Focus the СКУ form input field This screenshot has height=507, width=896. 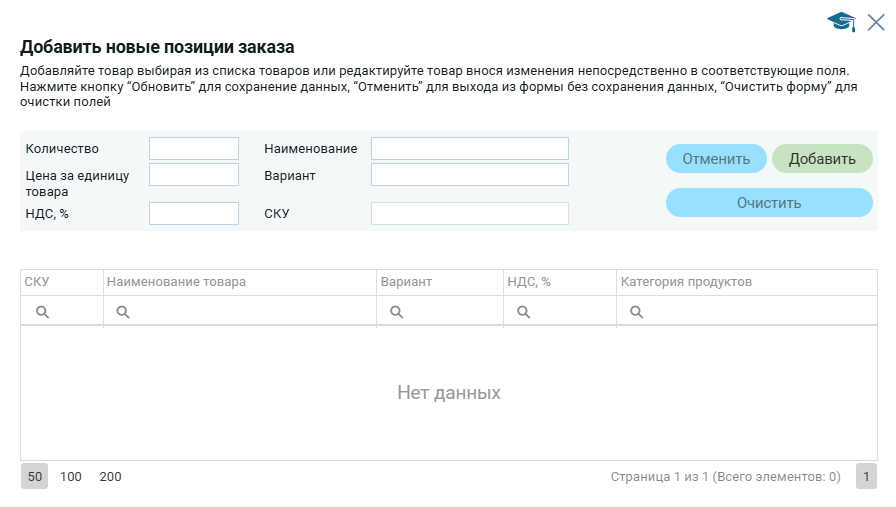click(x=469, y=213)
